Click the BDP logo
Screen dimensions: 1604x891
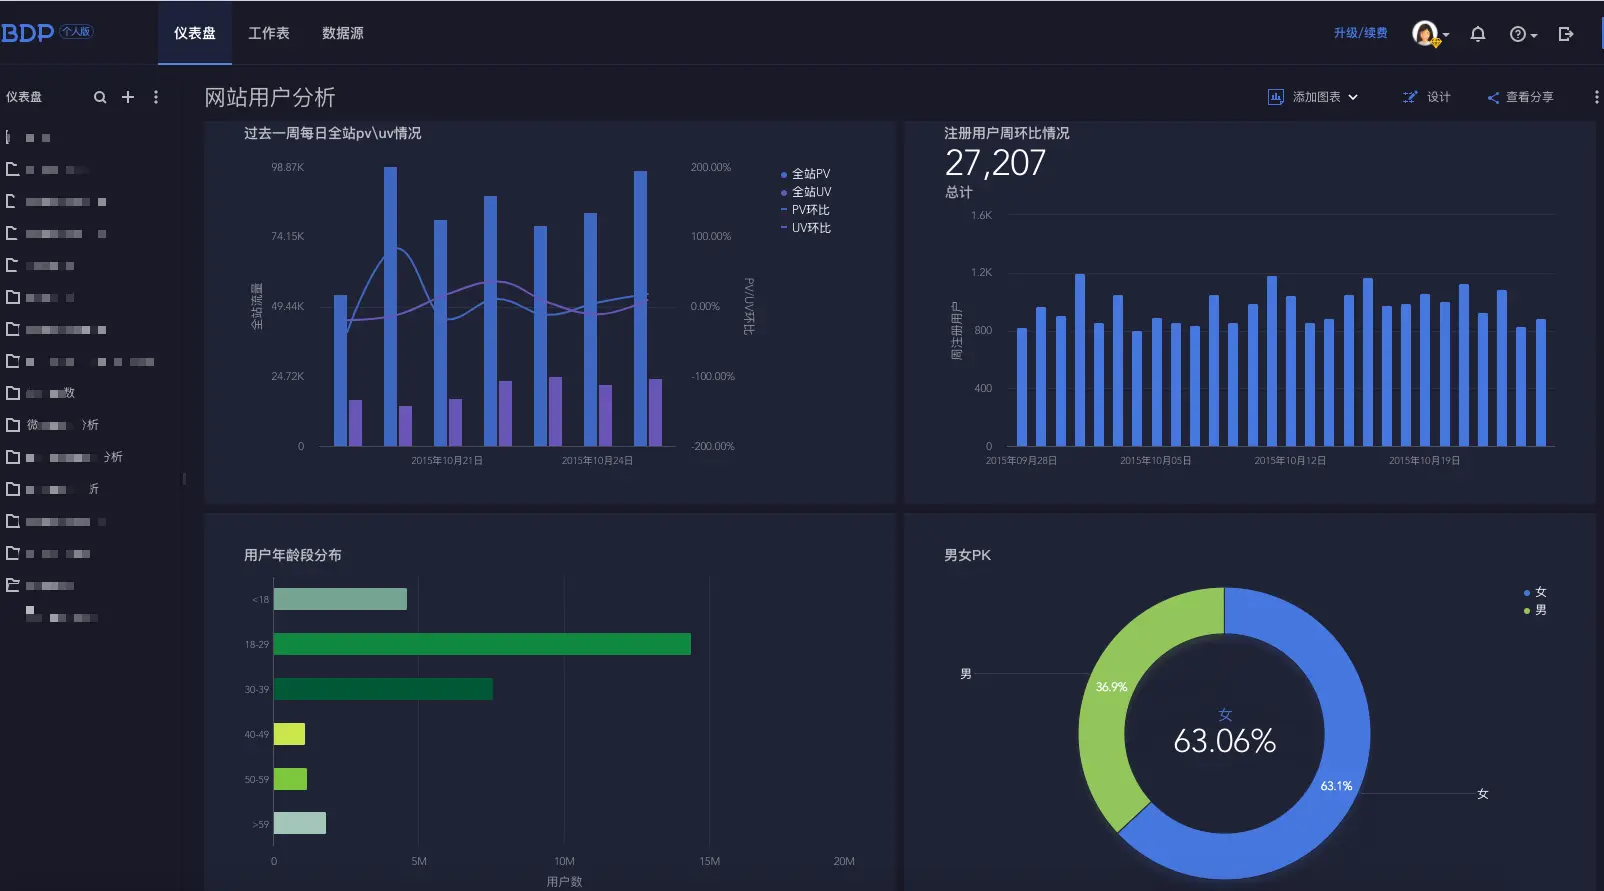(x=28, y=33)
